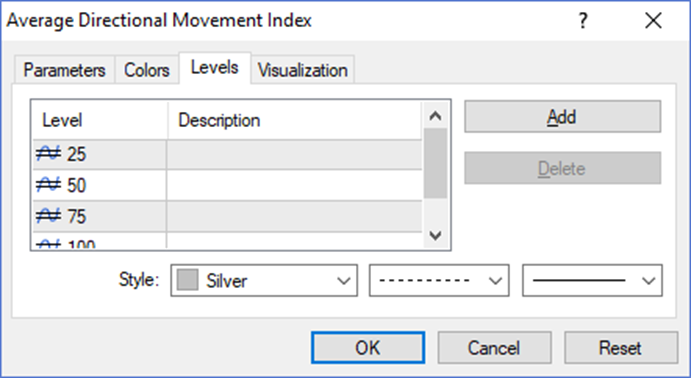Select the level value 25
The height and width of the screenshot is (378, 691).
pos(76,154)
